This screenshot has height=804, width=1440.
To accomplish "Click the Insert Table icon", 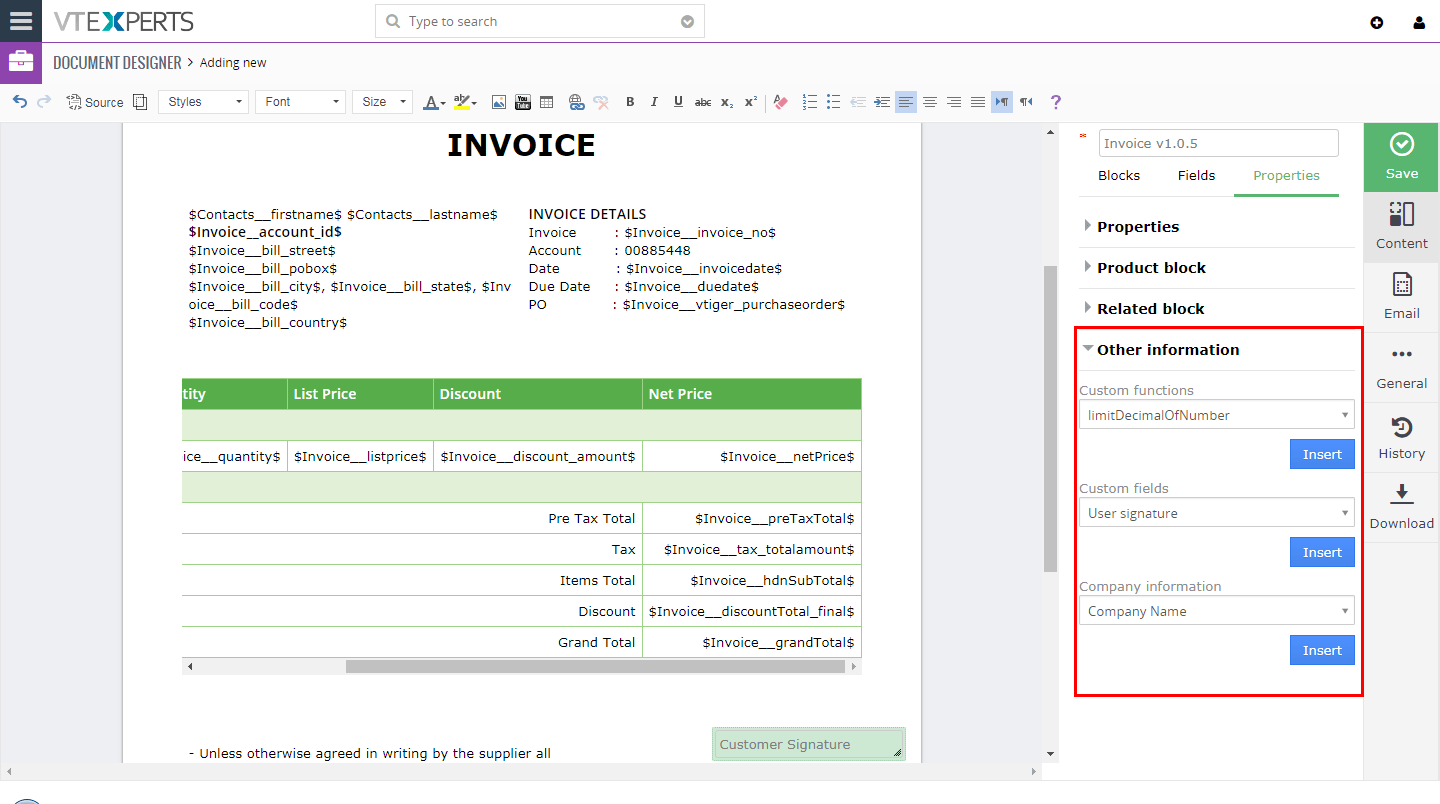I will [x=546, y=101].
